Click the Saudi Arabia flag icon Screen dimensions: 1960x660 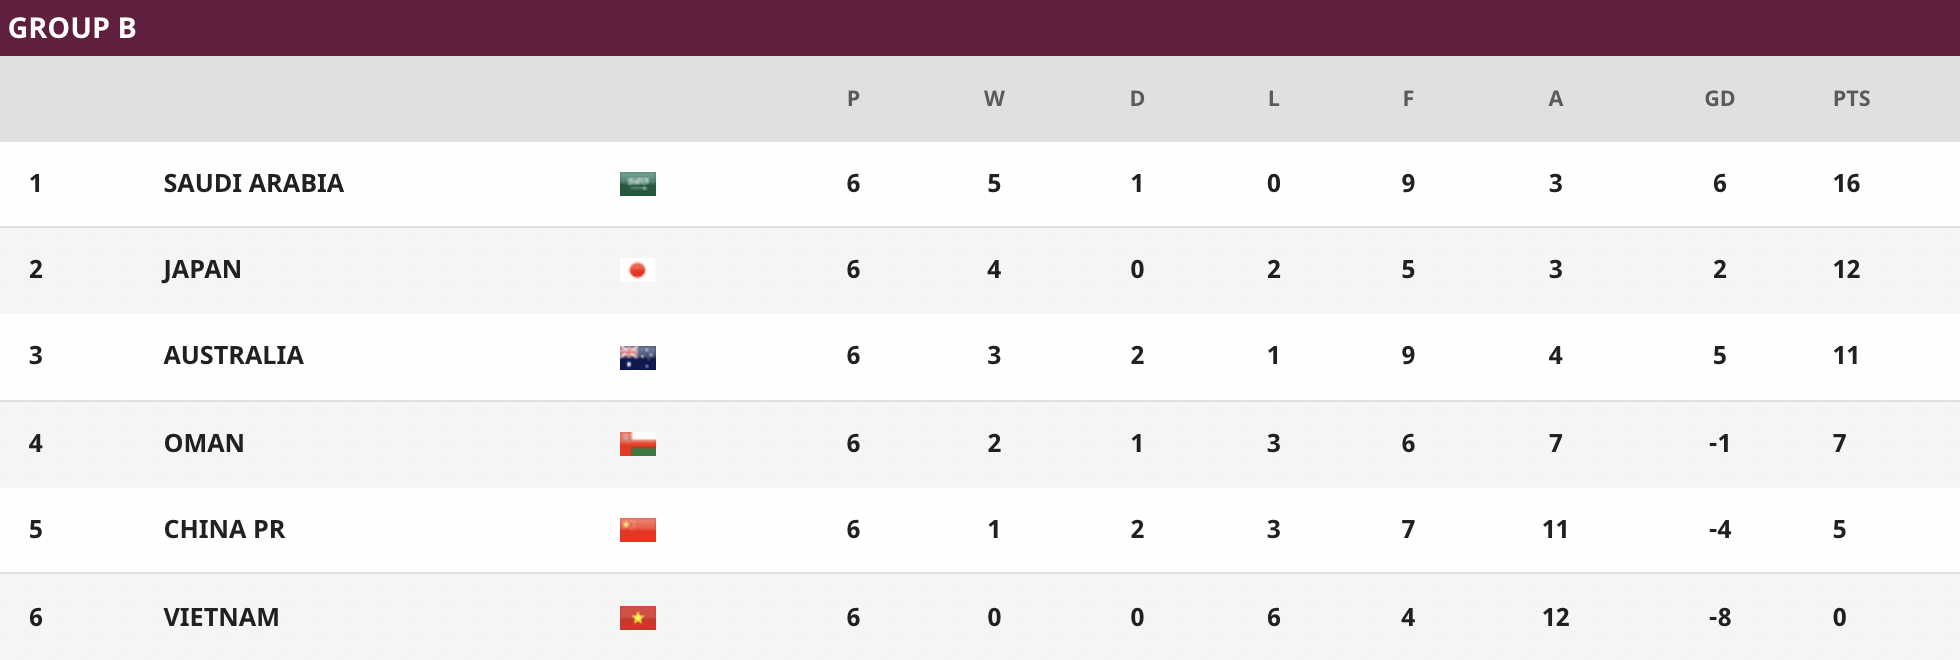pos(637,184)
